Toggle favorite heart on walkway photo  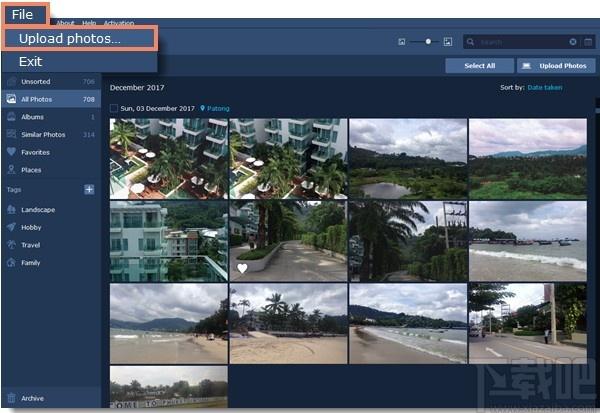click(x=242, y=268)
